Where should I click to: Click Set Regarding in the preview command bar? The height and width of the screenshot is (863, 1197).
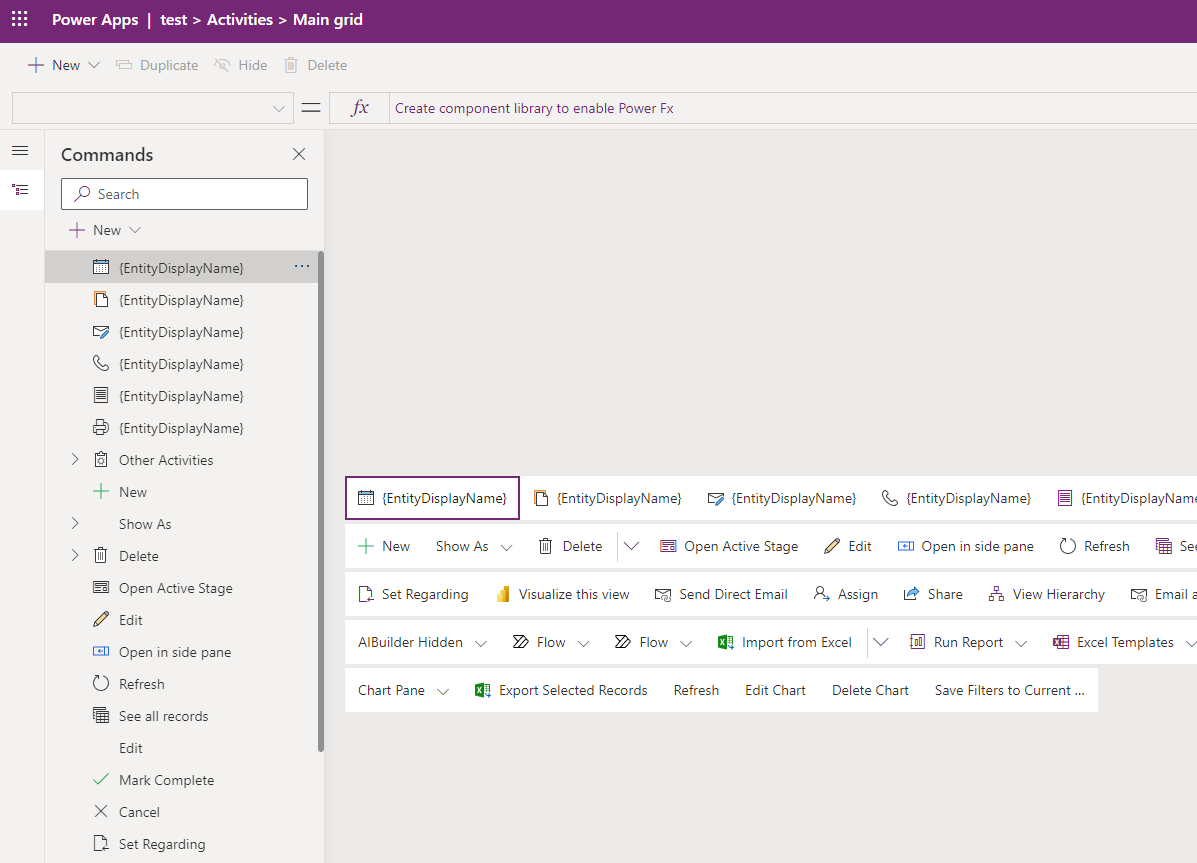pyautogui.click(x=413, y=594)
